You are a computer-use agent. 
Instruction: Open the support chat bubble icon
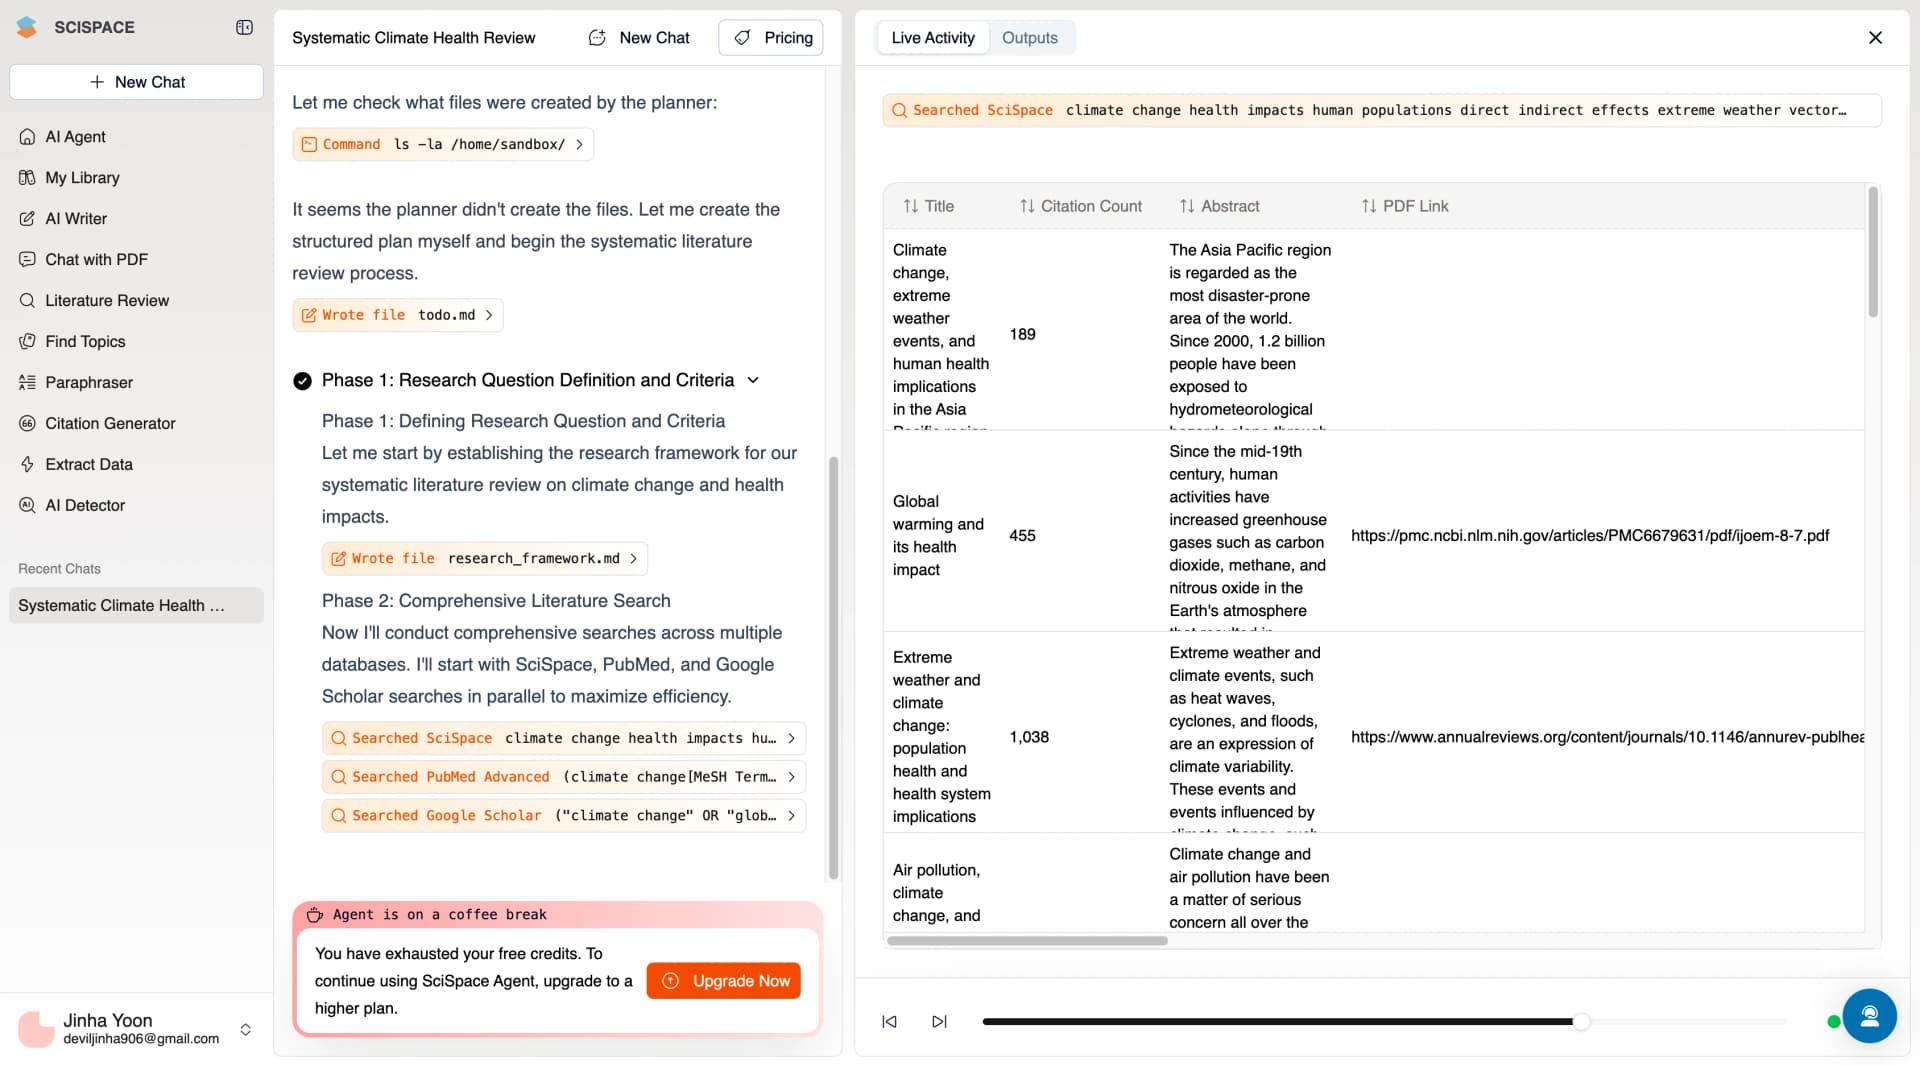[x=1869, y=1016]
